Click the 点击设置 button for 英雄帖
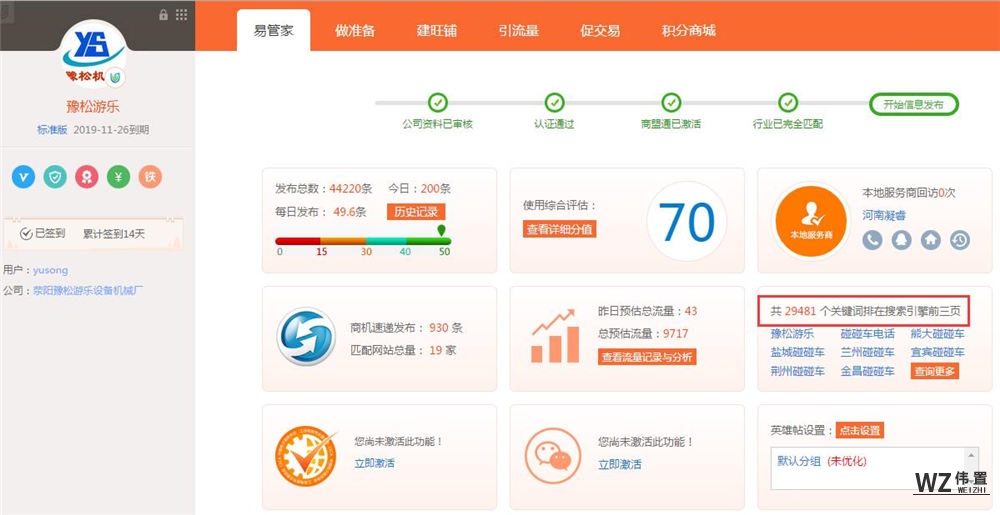The image size is (1000, 515). [860, 430]
